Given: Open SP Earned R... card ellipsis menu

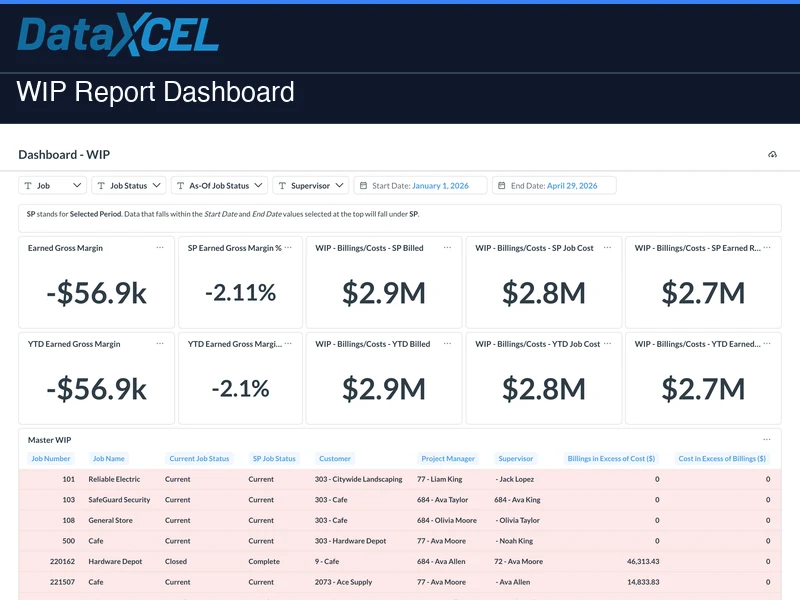Looking at the screenshot, I should coord(767,247).
